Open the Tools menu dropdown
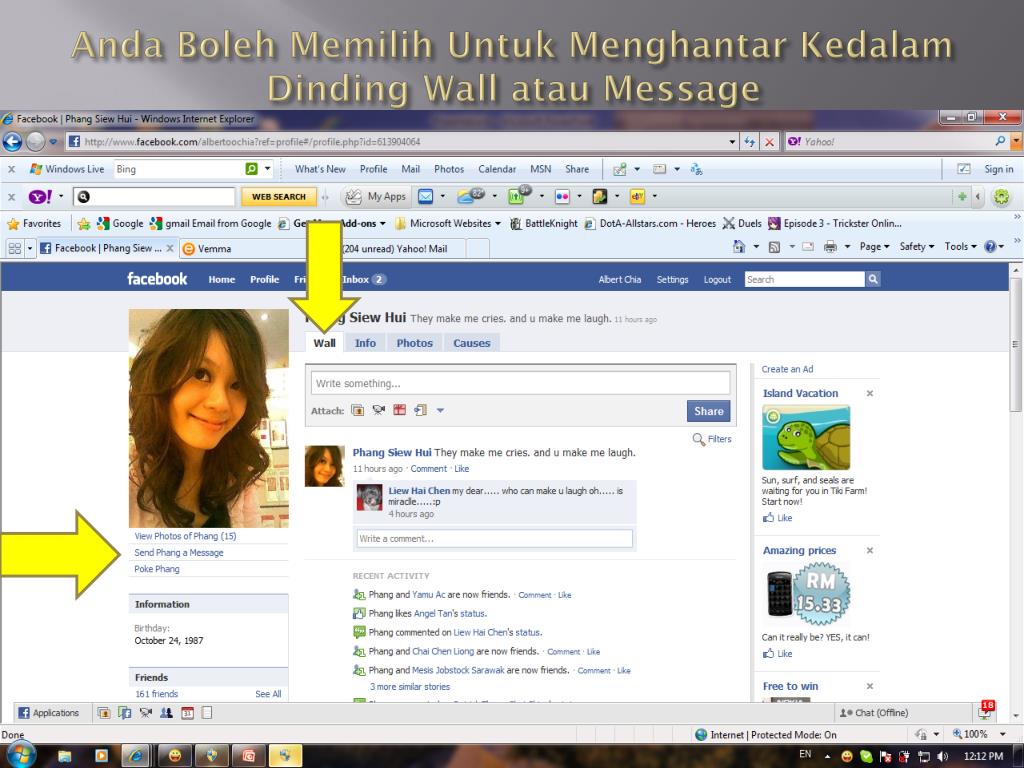The width and height of the screenshot is (1024, 768). coord(960,247)
